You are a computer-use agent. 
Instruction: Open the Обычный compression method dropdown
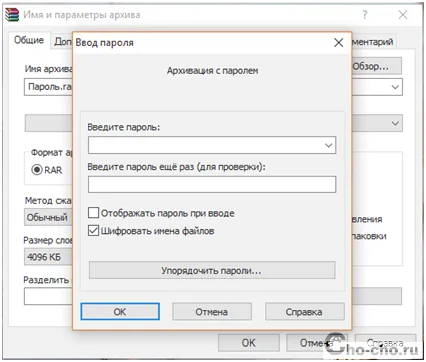48,217
